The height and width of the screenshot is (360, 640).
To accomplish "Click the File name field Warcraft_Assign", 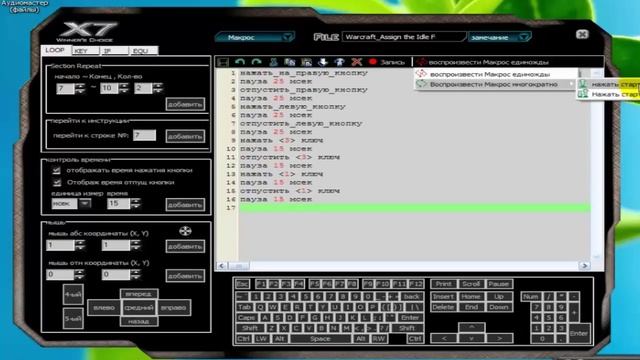I will [403, 37].
